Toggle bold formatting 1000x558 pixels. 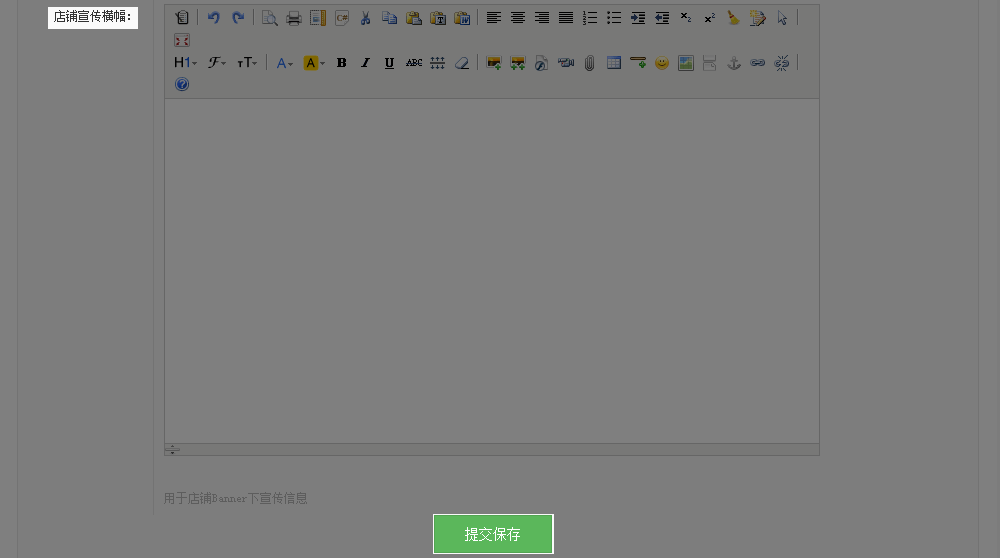pos(341,63)
